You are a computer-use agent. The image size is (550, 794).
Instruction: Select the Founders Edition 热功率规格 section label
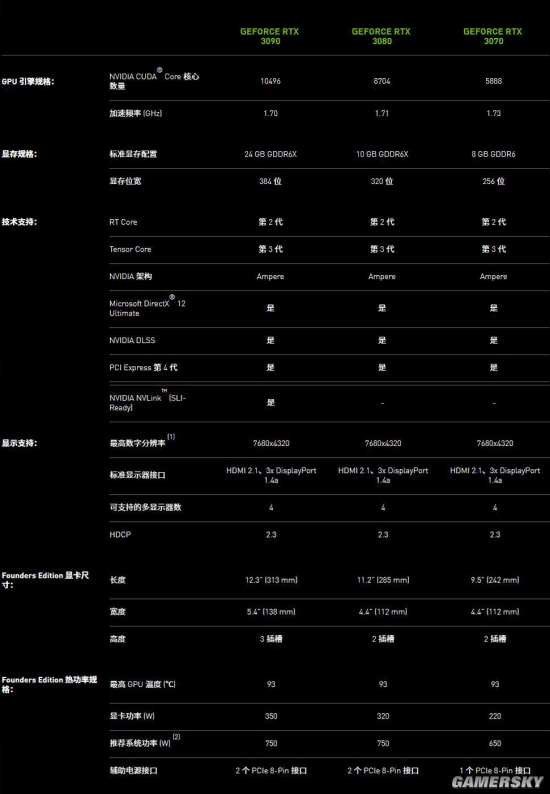(49, 684)
